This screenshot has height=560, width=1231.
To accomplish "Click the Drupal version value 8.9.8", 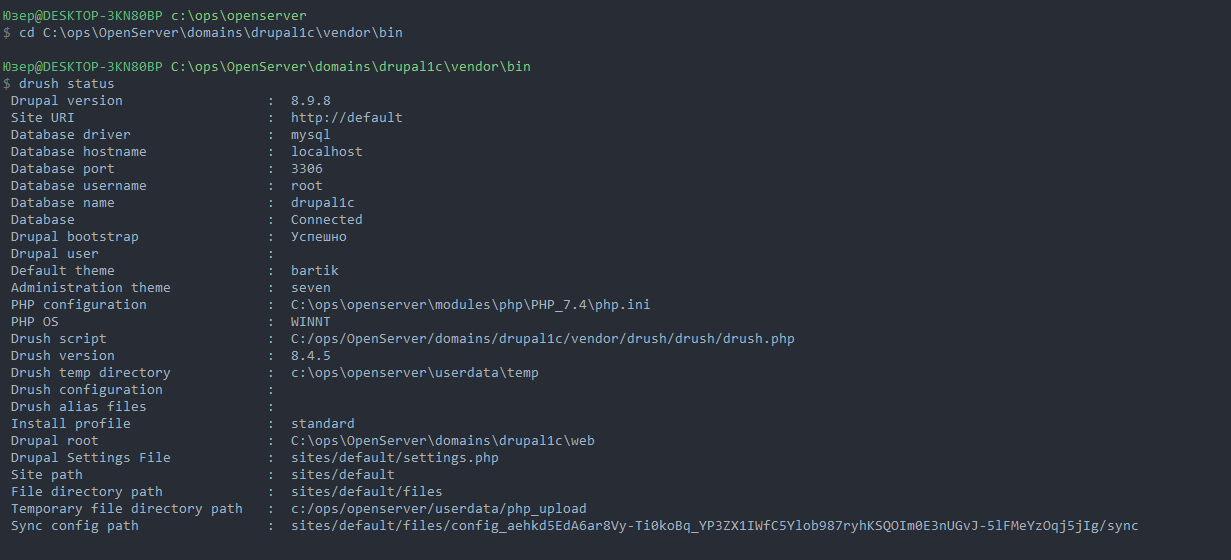I will point(310,101).
